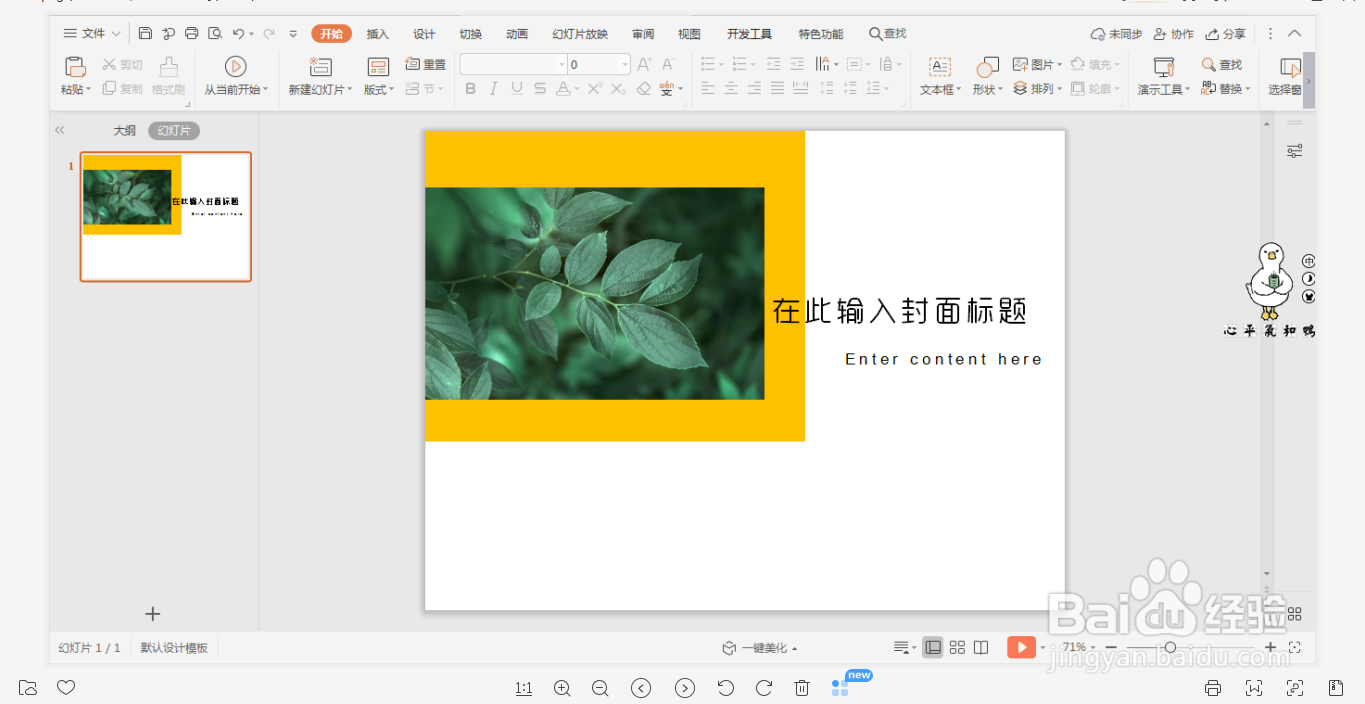This screenshot has width=1365, height=704.
Task: Click the Reset (重置) button
Action: tap(426, 65)
